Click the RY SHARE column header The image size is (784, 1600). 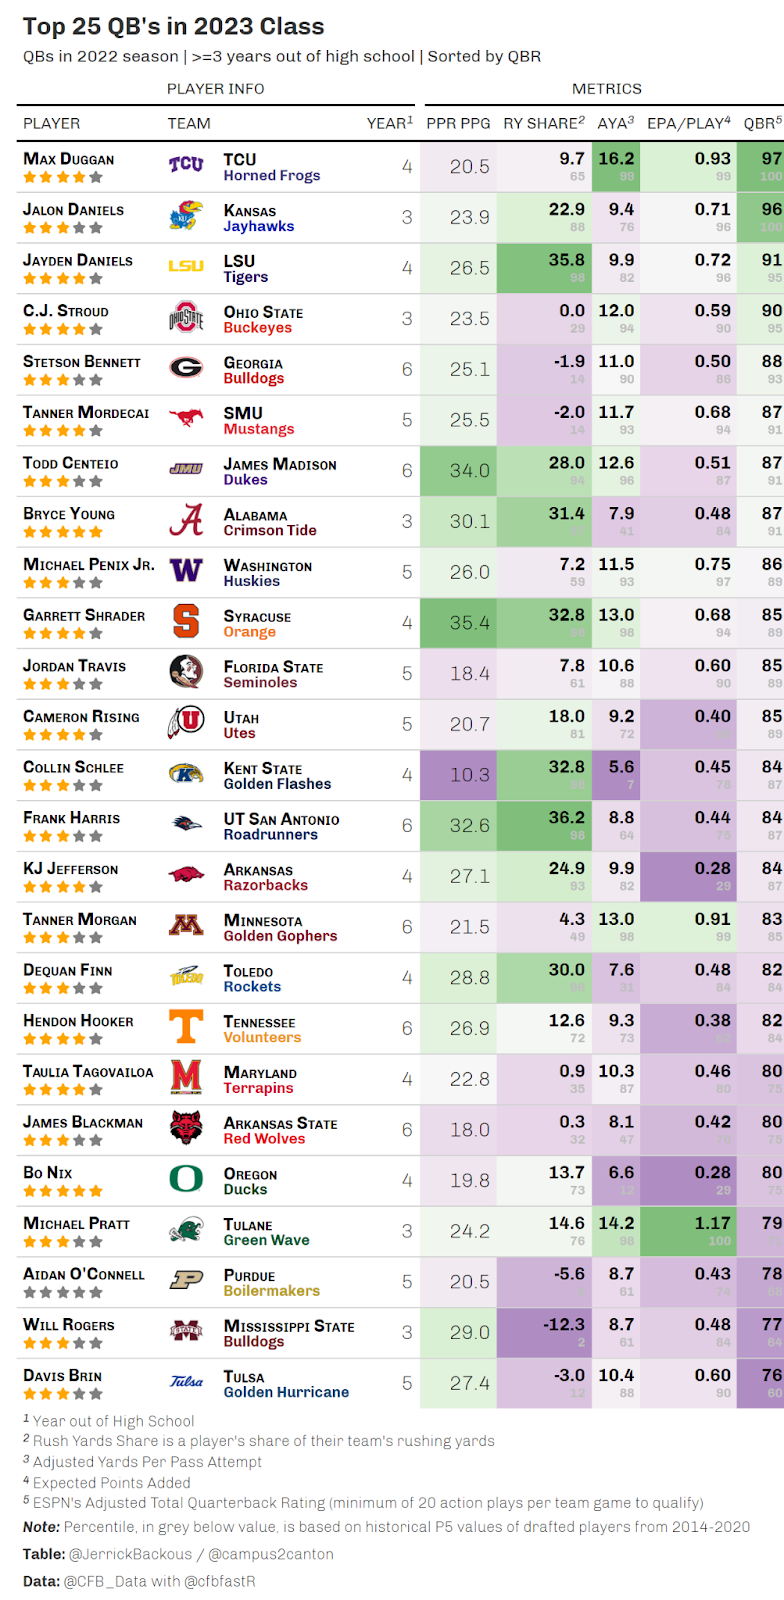point(544,123)
